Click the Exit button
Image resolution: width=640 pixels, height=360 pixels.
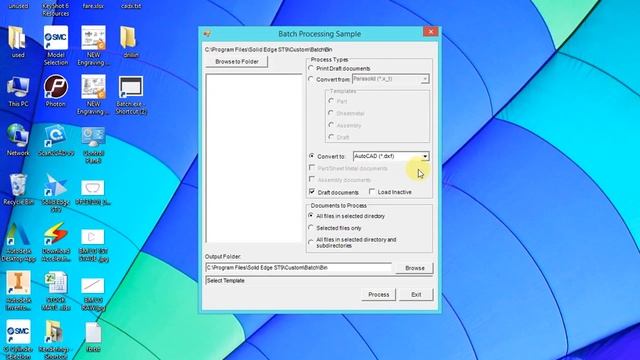pos(416,294)
